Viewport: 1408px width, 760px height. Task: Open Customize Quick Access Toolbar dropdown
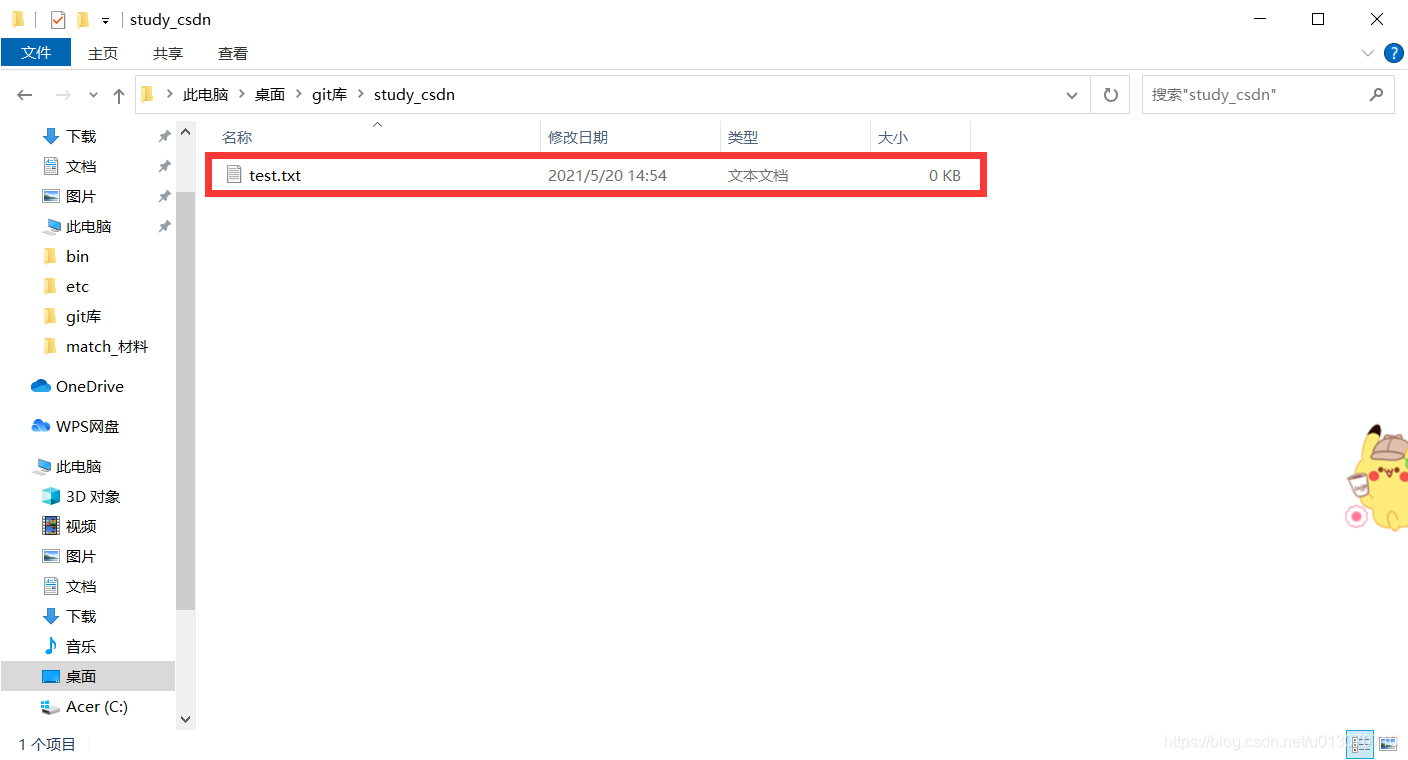pos(105,20)
